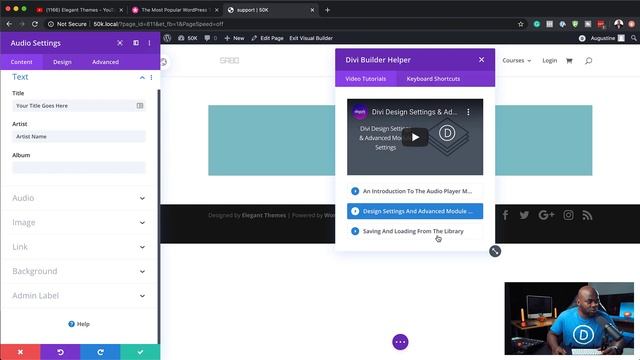
Task: Expand the Image section
Action: pyautogui.click(x=79, y=222)
